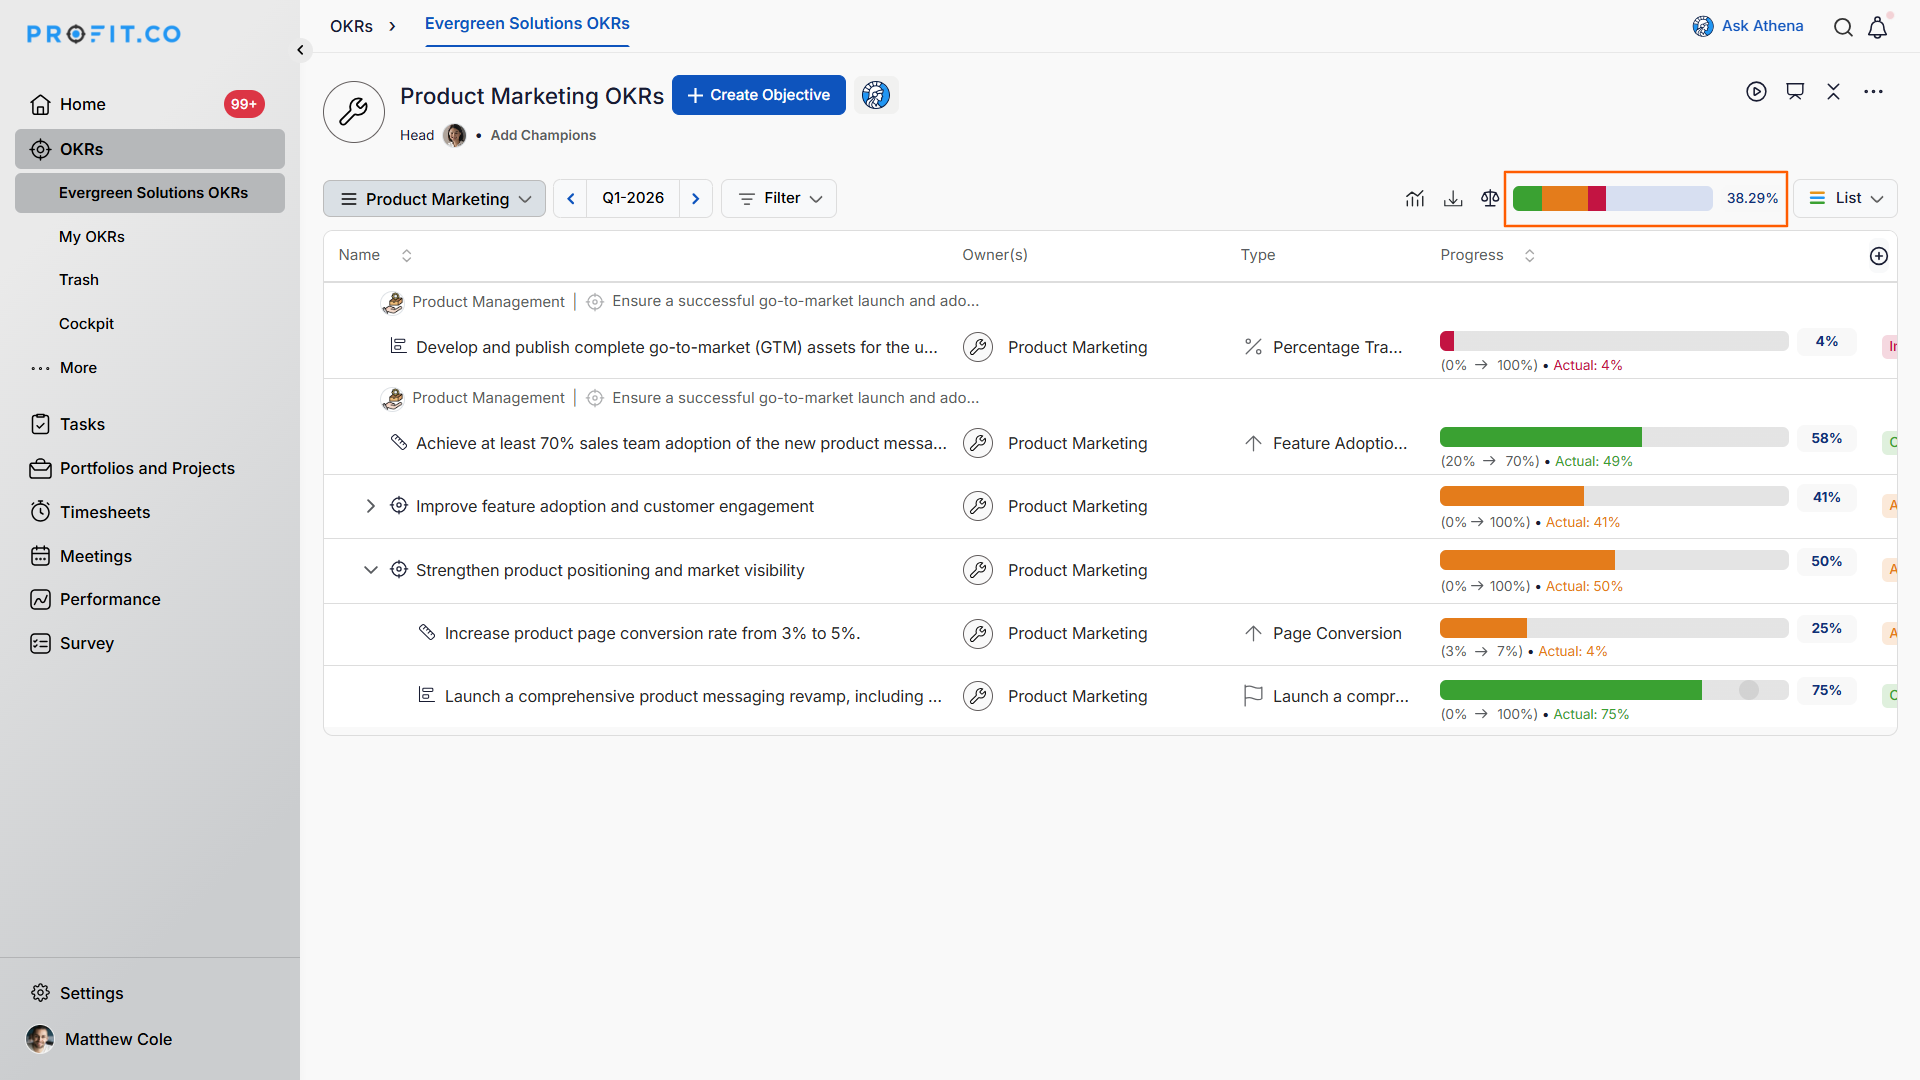
Task: Open My OKRs
Action: tap(92, 237)
